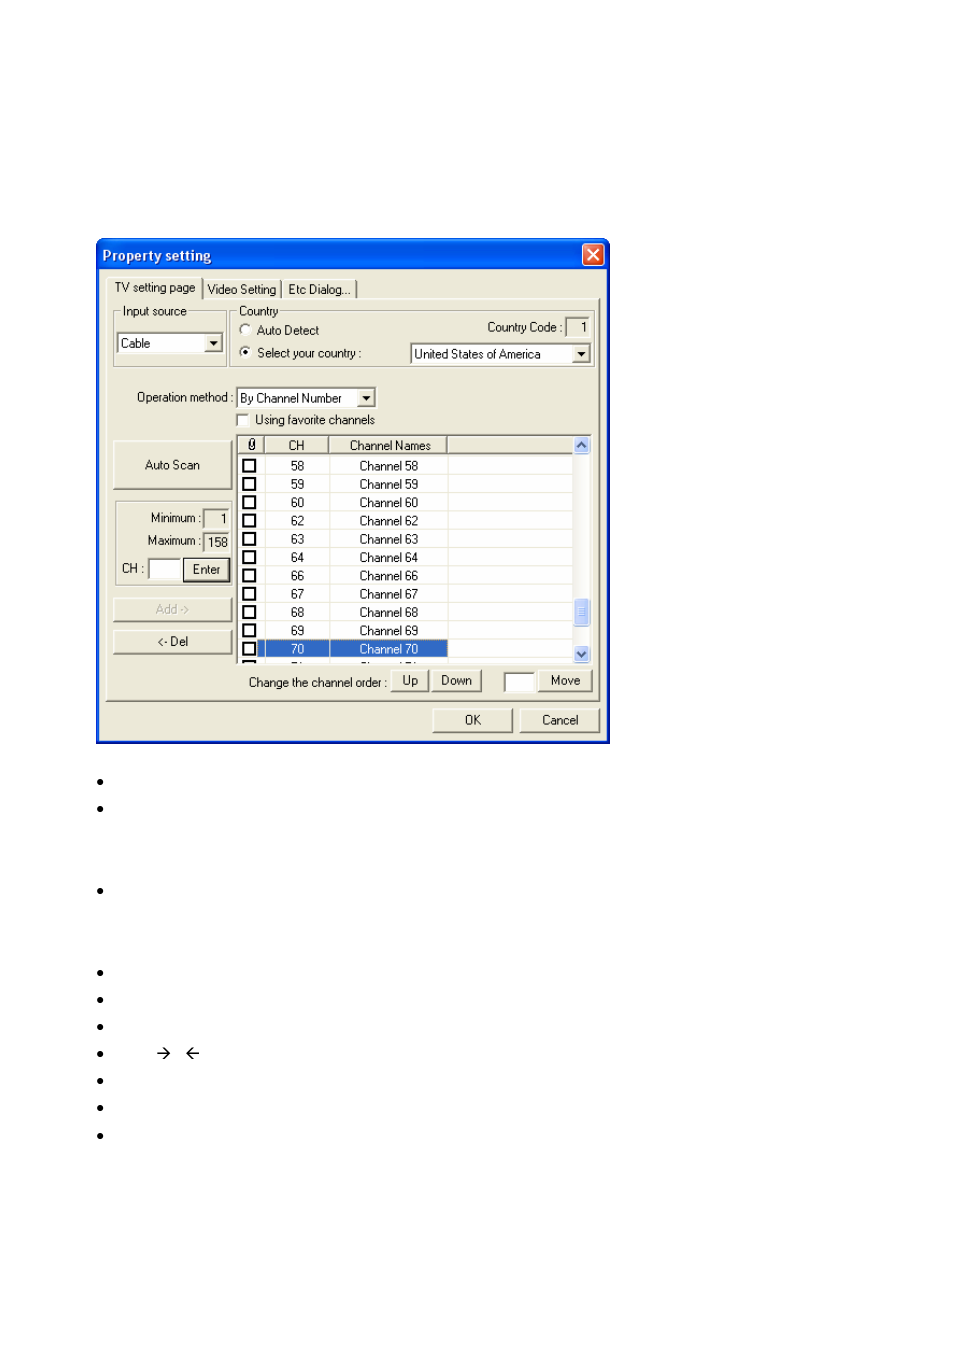Click the paperclip column header icon
Screen dimensions: 954x1349
251,445
